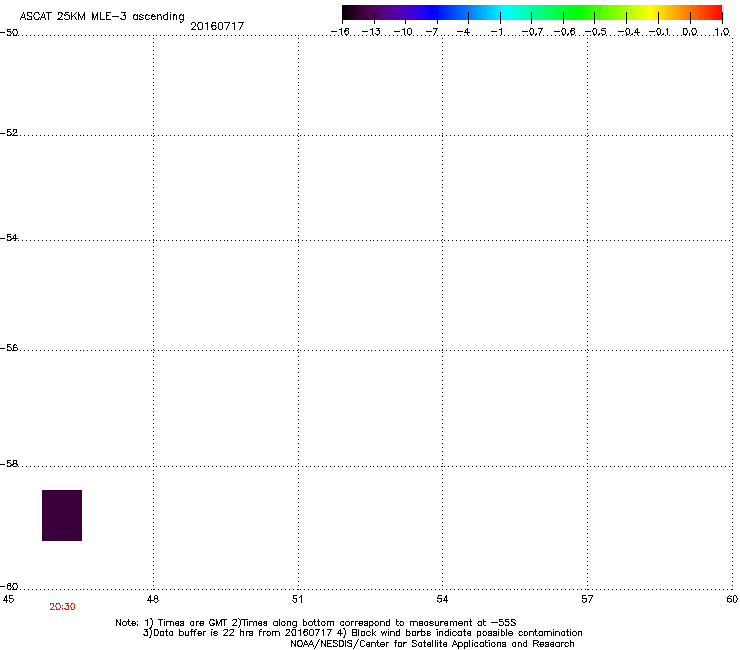
Task: Click the -1 color scale label
Action: 496,32
